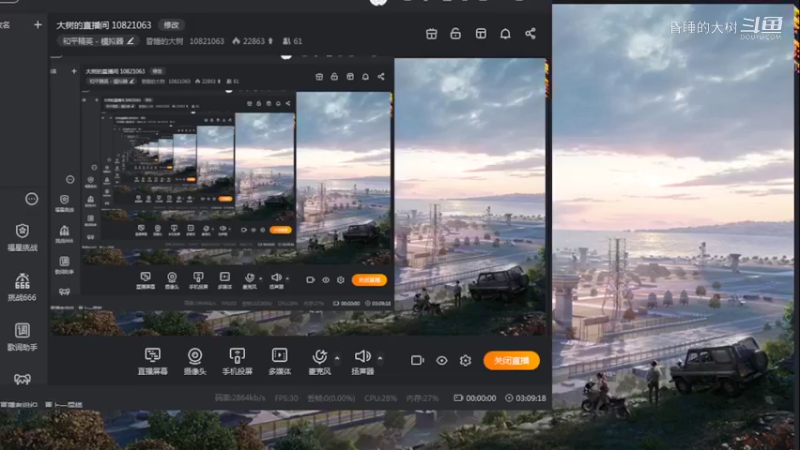Toggle preview visibility eye icon in main toolbar
This screenshot has width=800, height=450.
[442, 360]
